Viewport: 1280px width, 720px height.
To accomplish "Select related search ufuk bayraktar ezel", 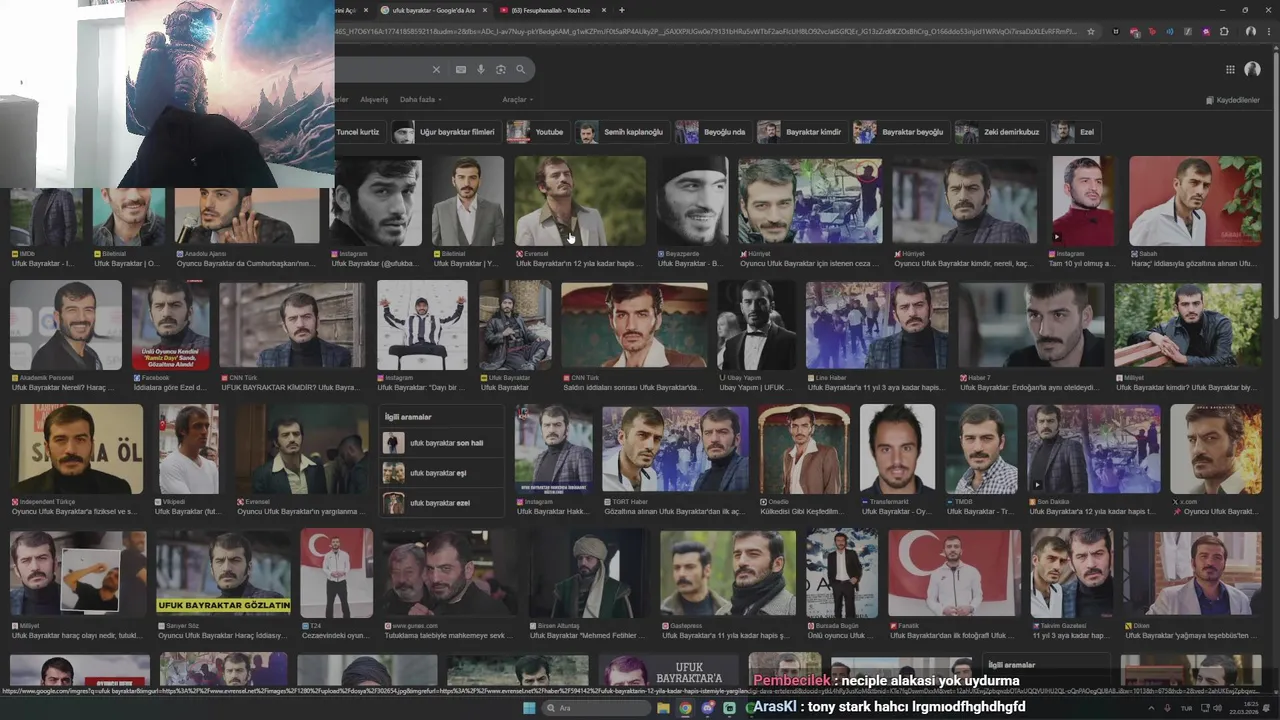I will [x=441, y=503].
